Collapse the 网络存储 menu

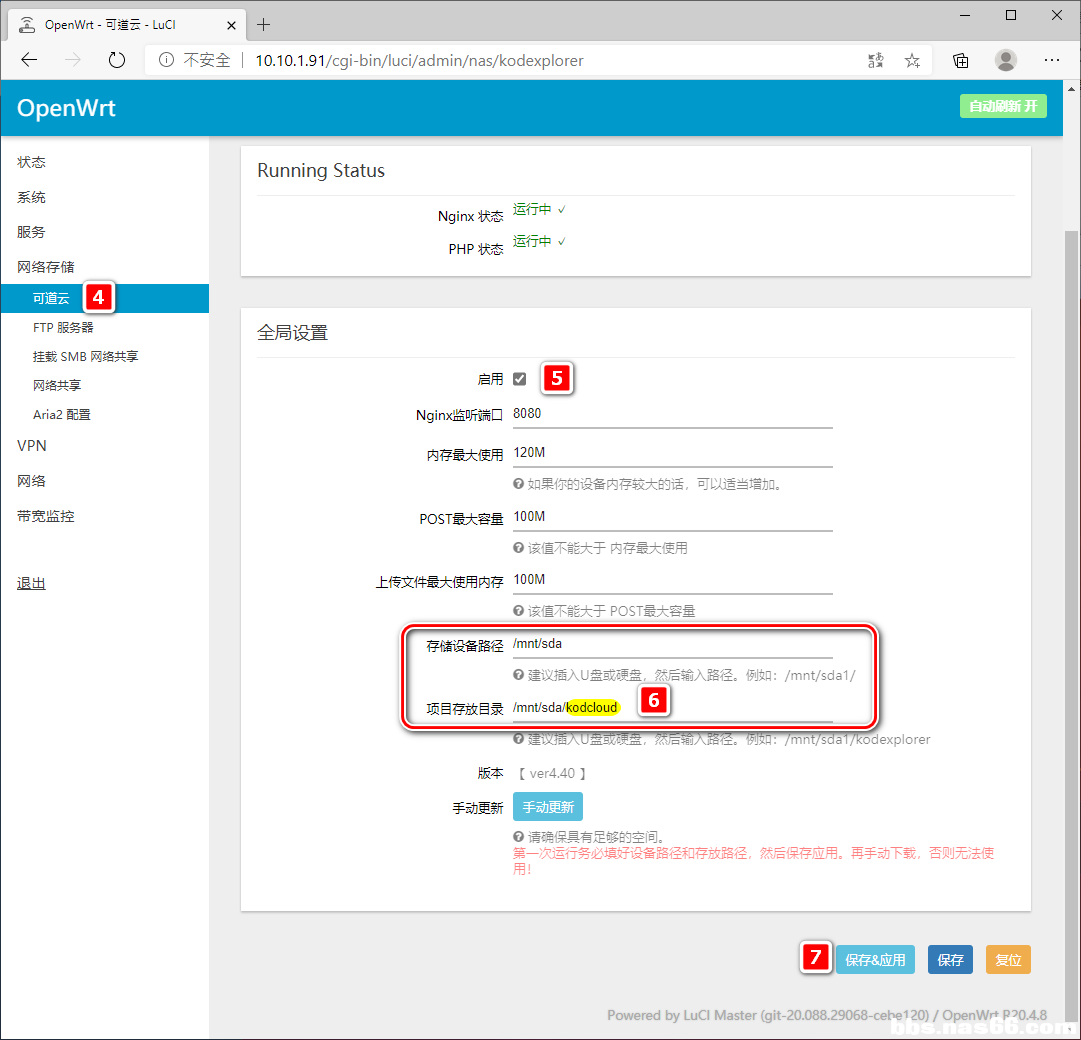click(46, 267)
